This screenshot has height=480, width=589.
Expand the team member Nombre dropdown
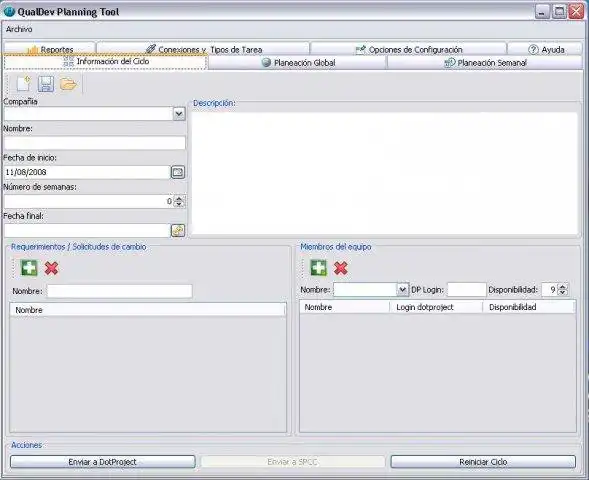pos(402,290)
